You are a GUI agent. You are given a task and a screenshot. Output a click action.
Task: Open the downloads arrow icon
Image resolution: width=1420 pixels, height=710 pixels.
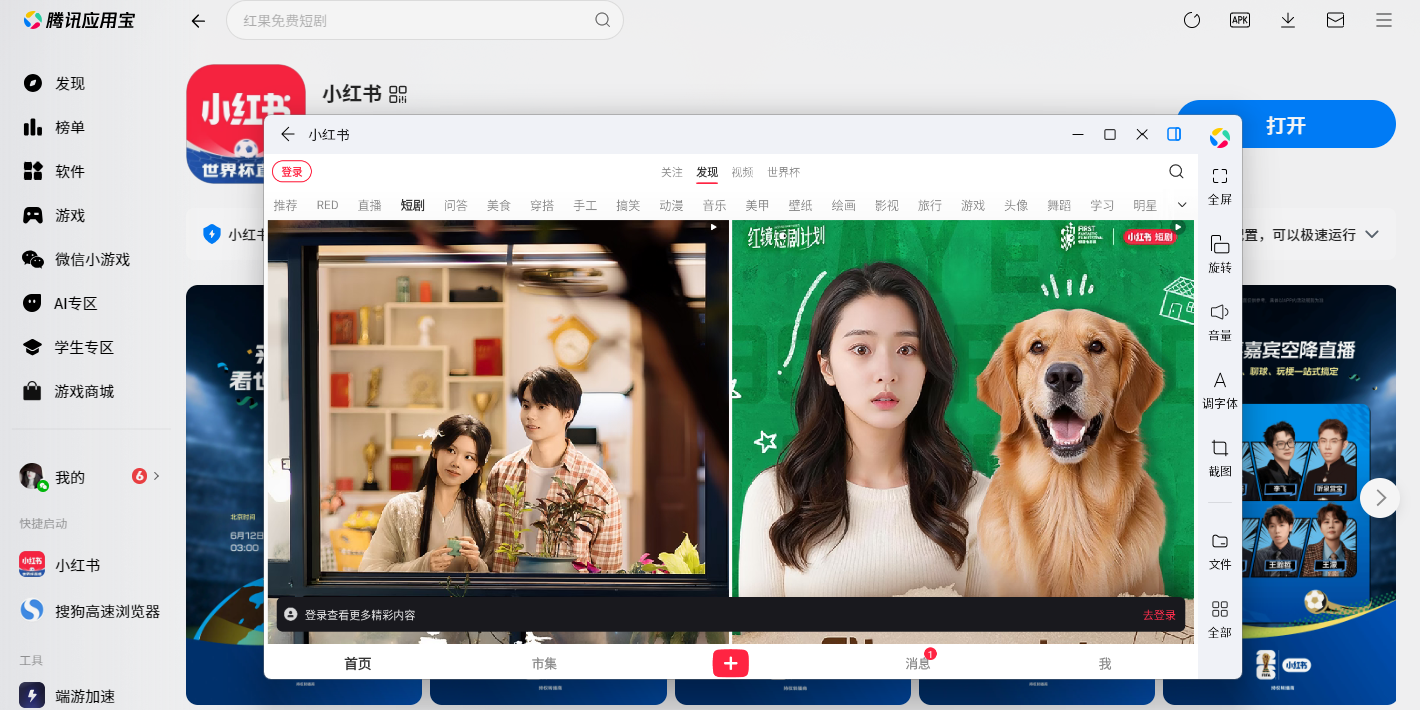[x=1288, y=20]
